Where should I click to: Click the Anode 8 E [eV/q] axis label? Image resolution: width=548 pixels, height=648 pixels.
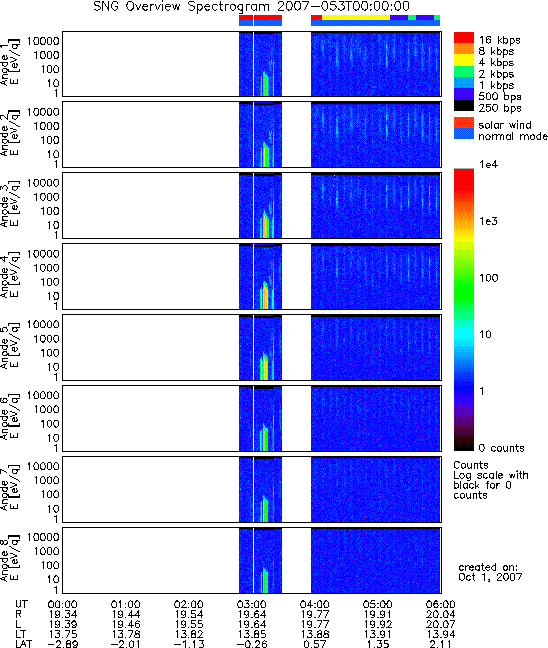(9, 560)
